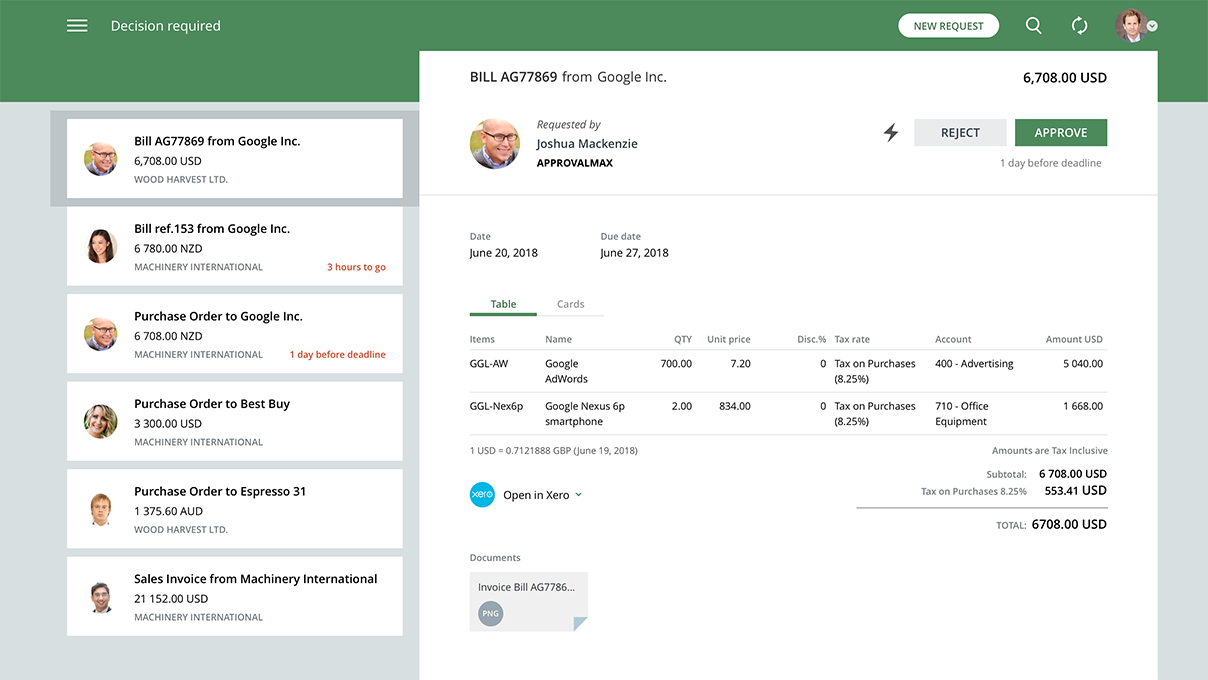The width and height of the screenshot is (1208, 680).
Task: Click the NEW REQUEST button
Action: coord(948,25)
